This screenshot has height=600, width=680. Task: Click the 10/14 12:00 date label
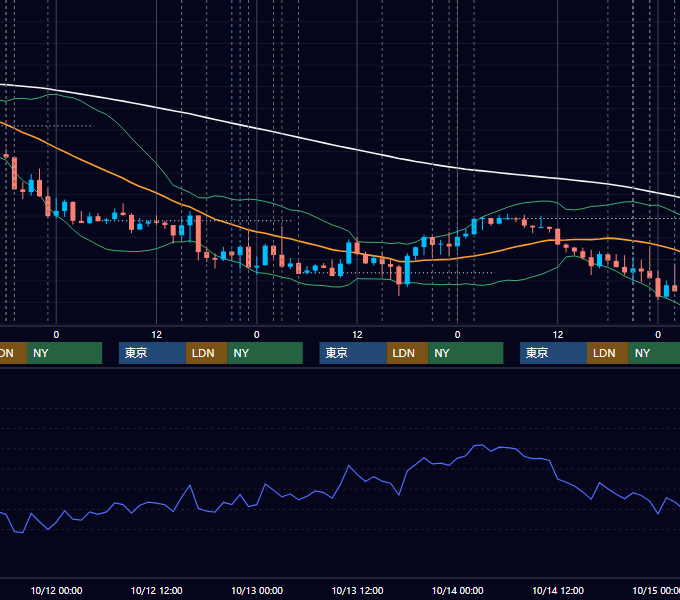558,590
